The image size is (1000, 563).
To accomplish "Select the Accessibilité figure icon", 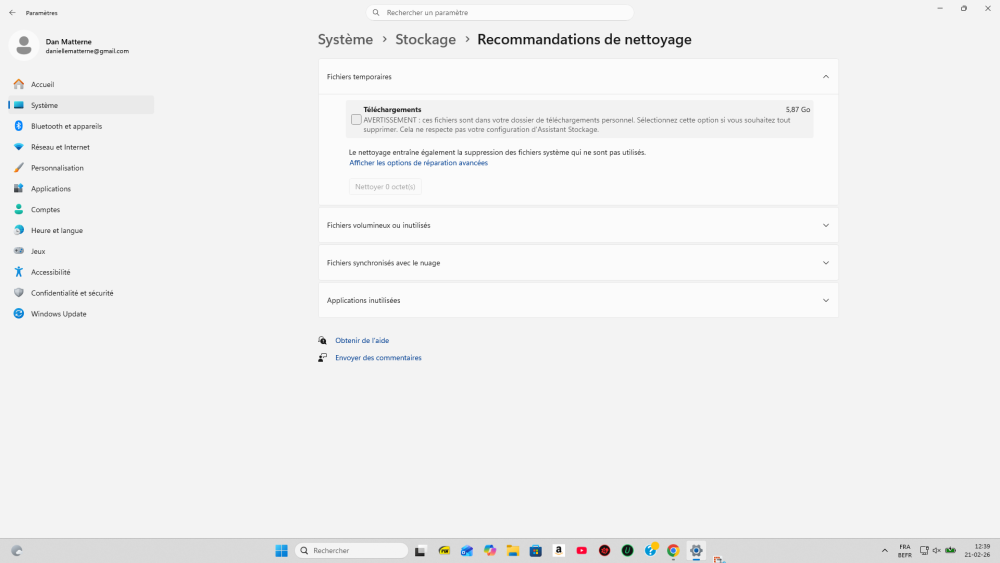I will click(x=19, y=272).
